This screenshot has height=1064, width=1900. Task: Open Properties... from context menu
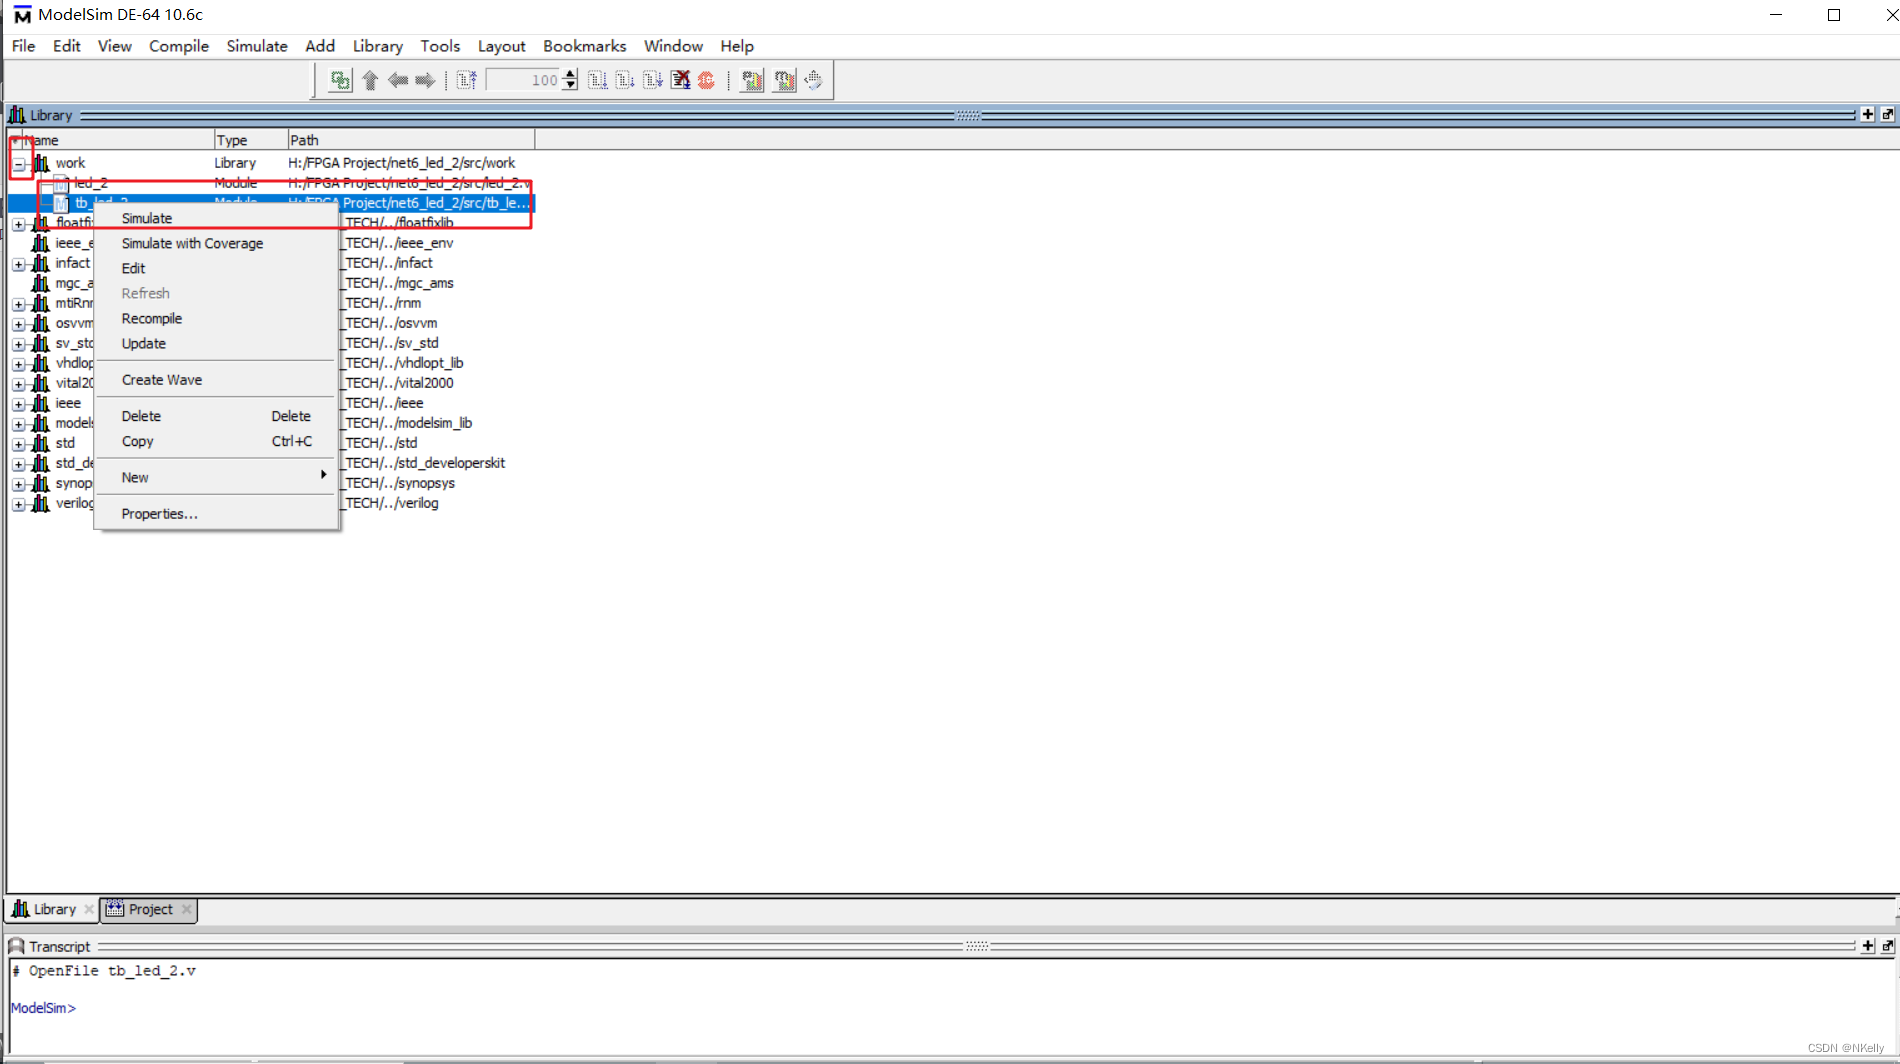(x=216, y=514)
